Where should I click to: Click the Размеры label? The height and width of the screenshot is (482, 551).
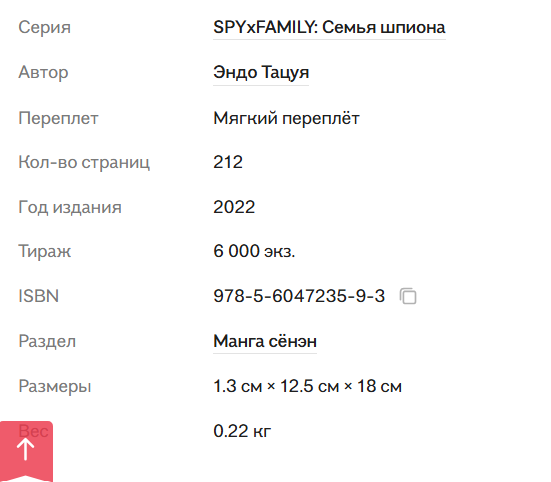click(55, 386)
